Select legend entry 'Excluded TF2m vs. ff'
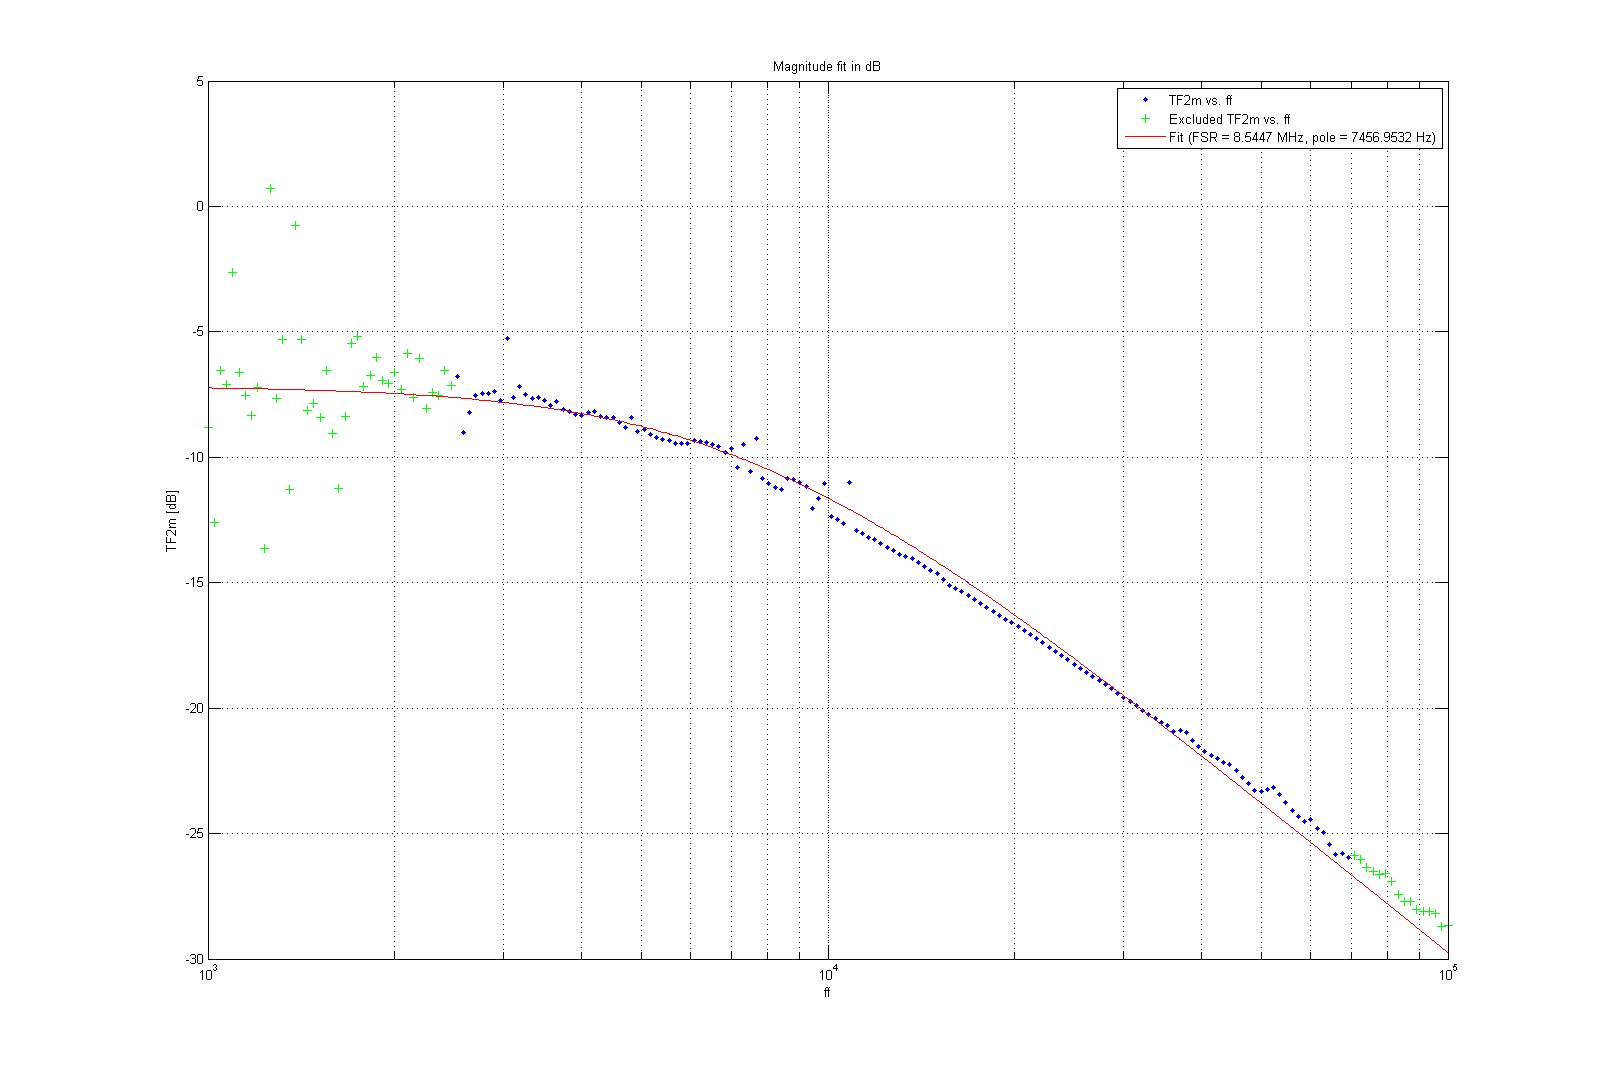The width and height of the screenshot is (1600, 1077). coord(1229,119)
